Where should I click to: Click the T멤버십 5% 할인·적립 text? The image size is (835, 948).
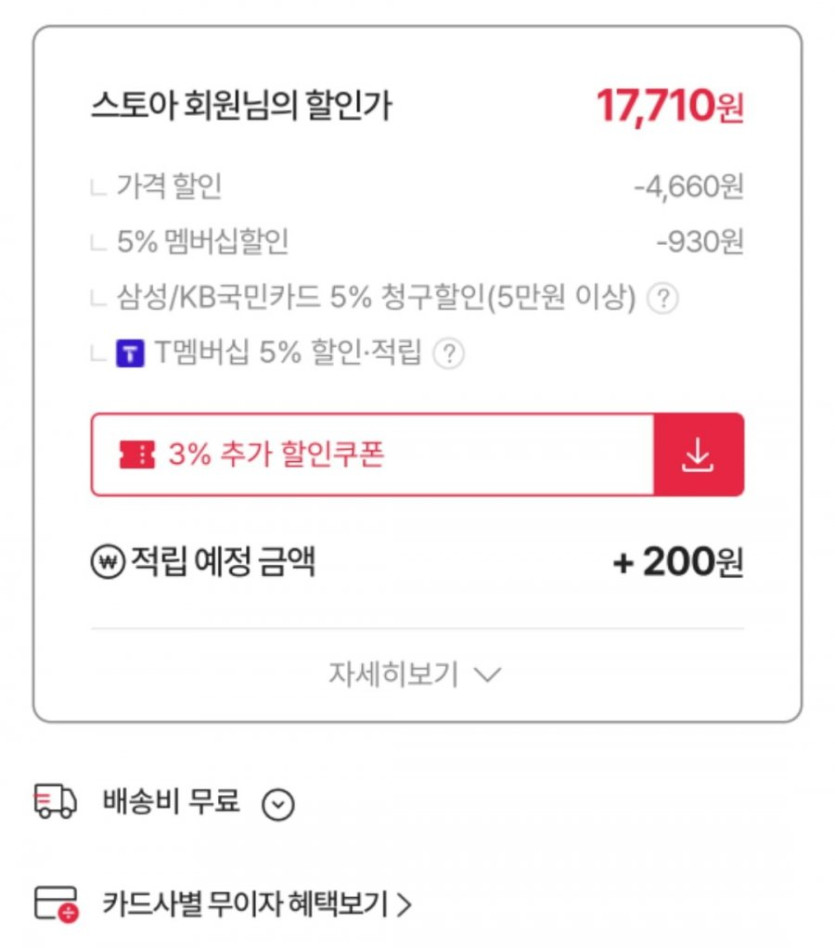click(x=287, y=353)
